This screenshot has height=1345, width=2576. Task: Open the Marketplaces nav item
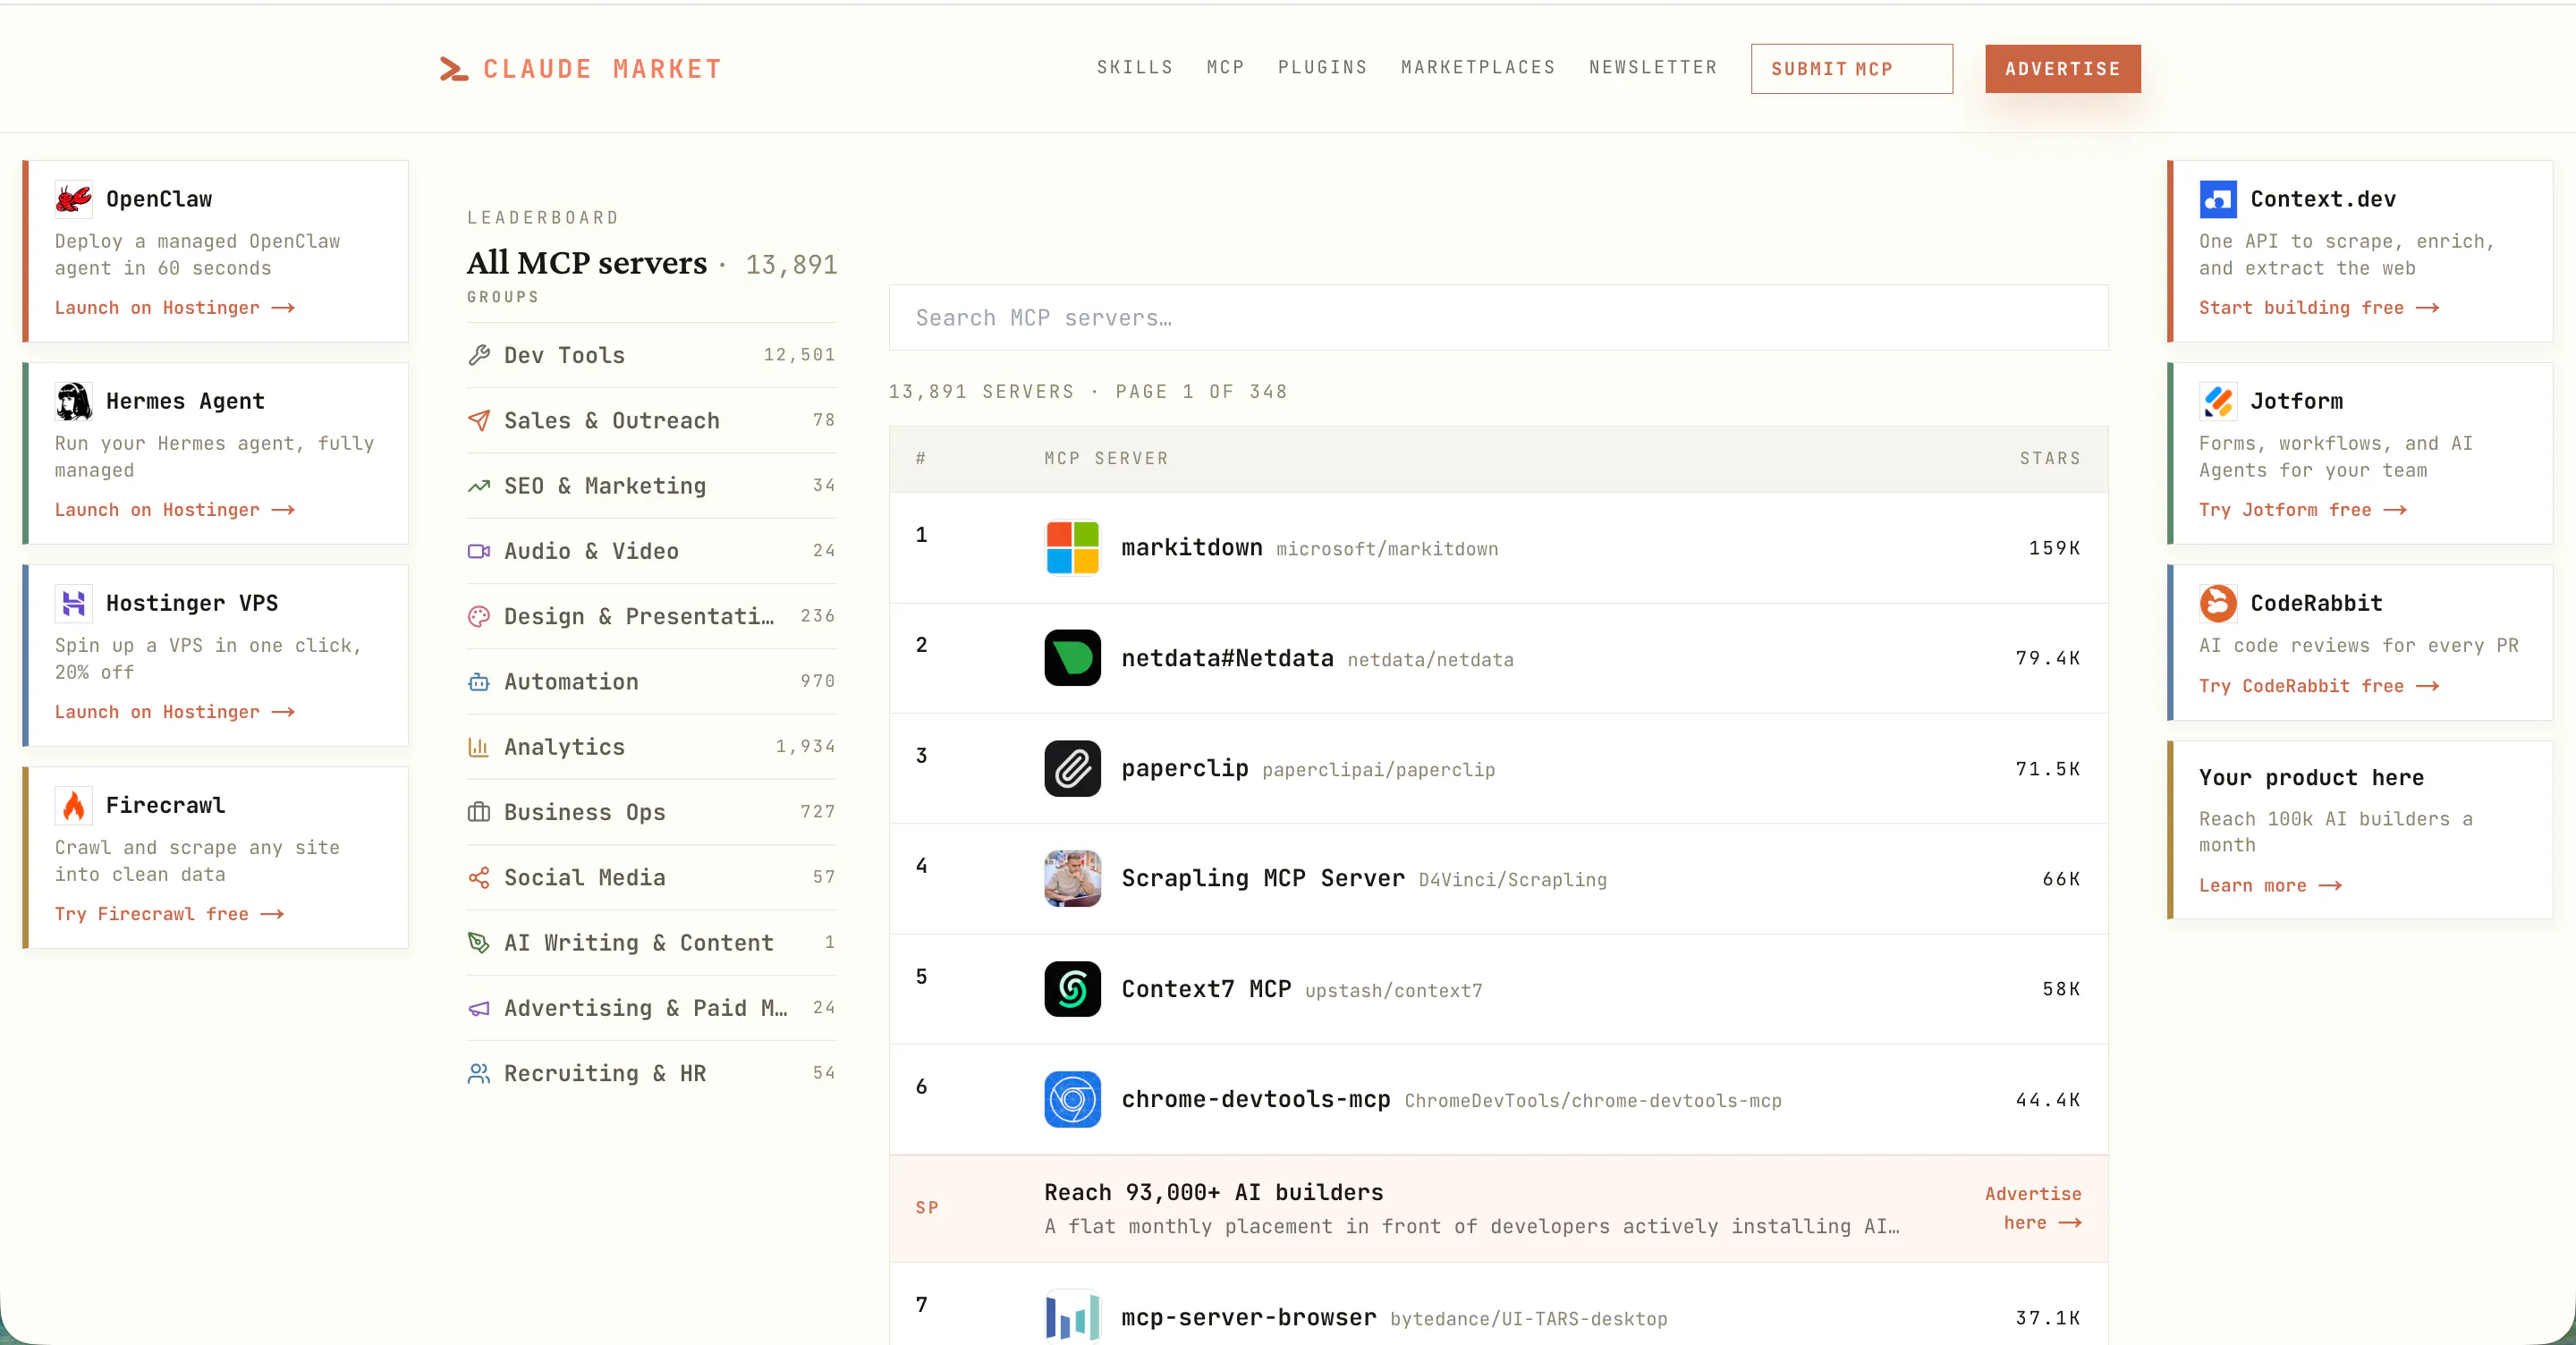[x=1478, y=67]
